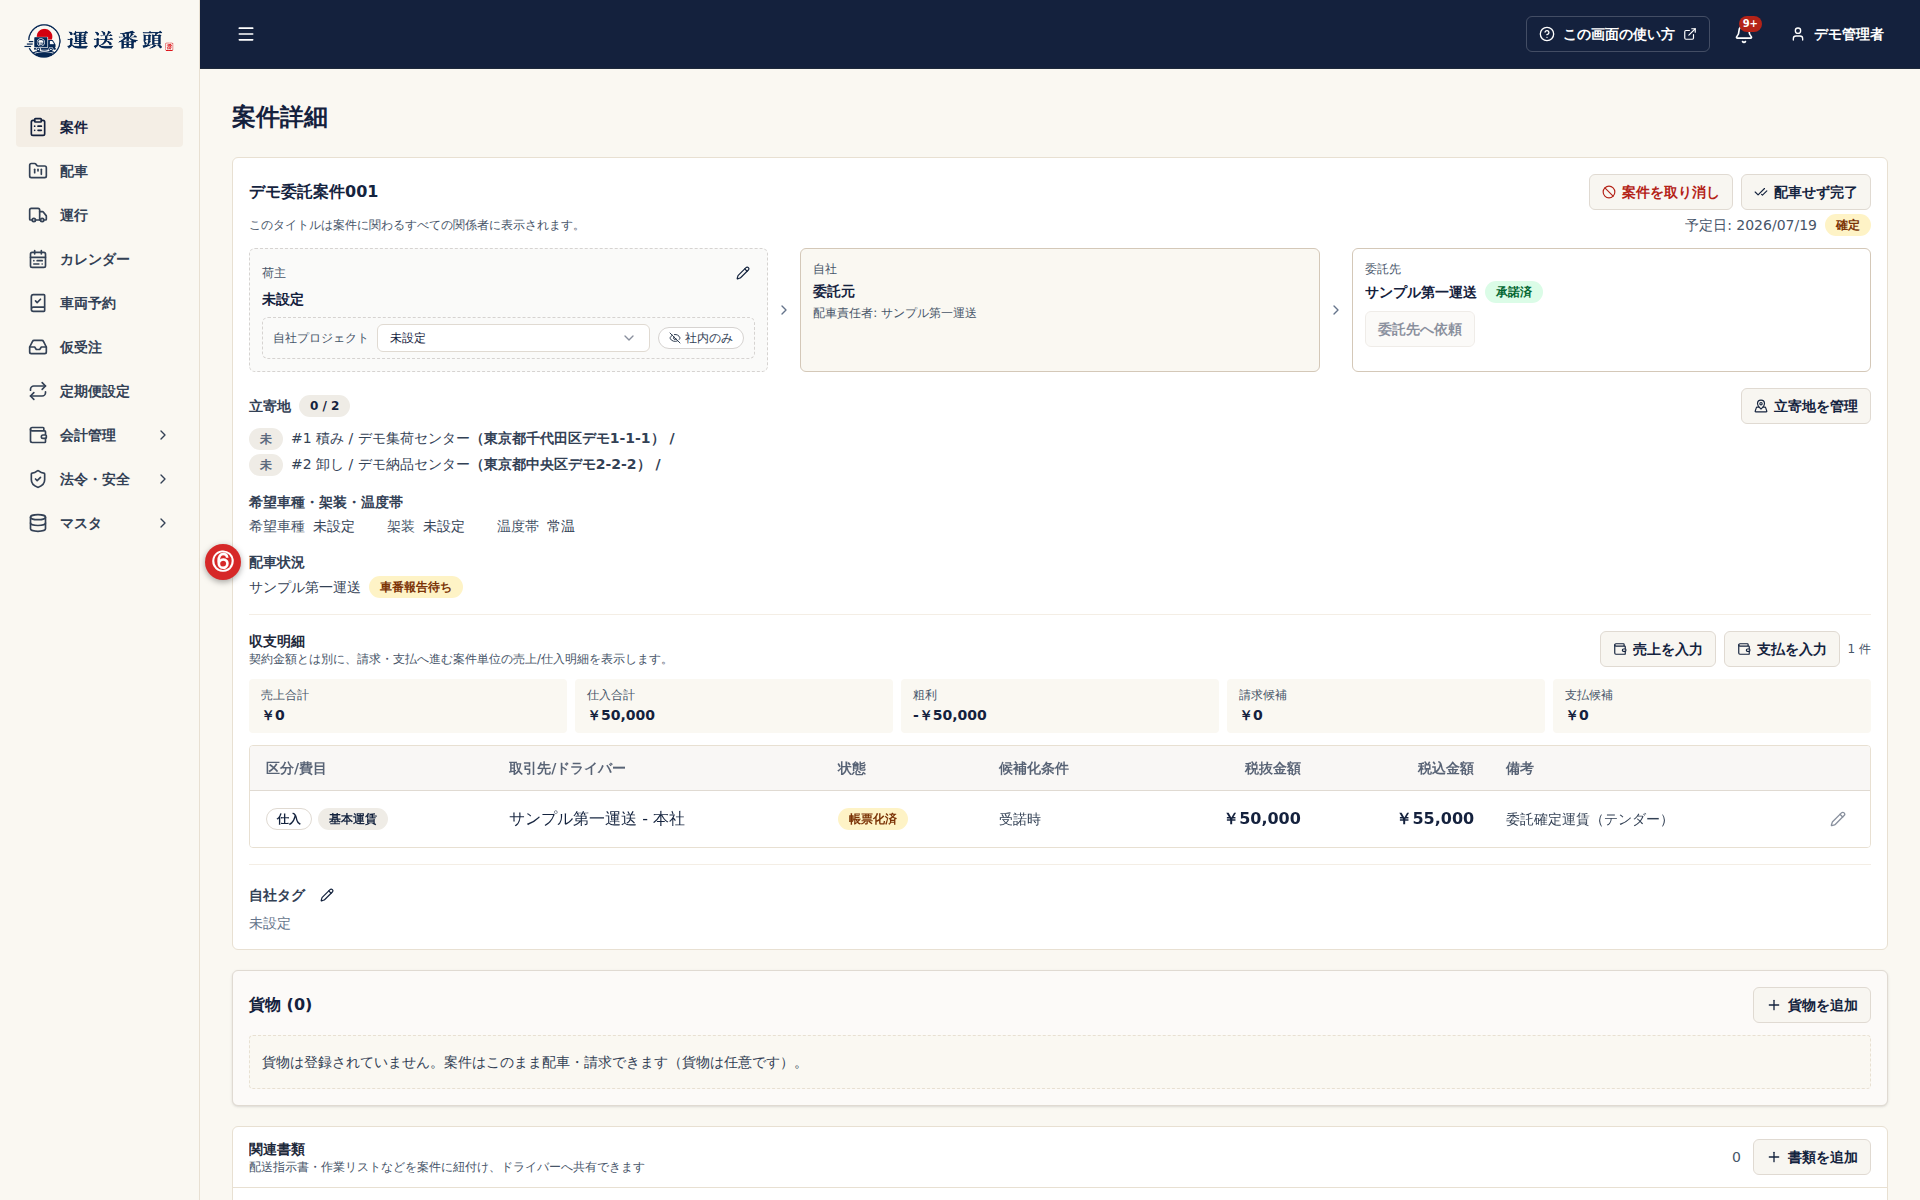
Task: Click the 0 / 2 立寄地 counter
Action: pos(324,406)
